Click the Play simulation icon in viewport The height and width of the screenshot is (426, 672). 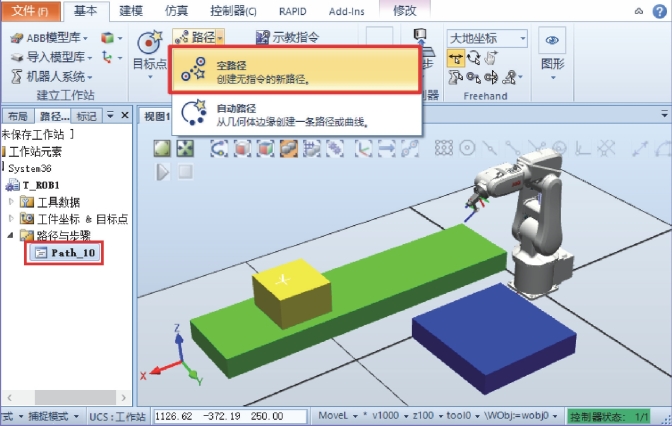(162, 172)
